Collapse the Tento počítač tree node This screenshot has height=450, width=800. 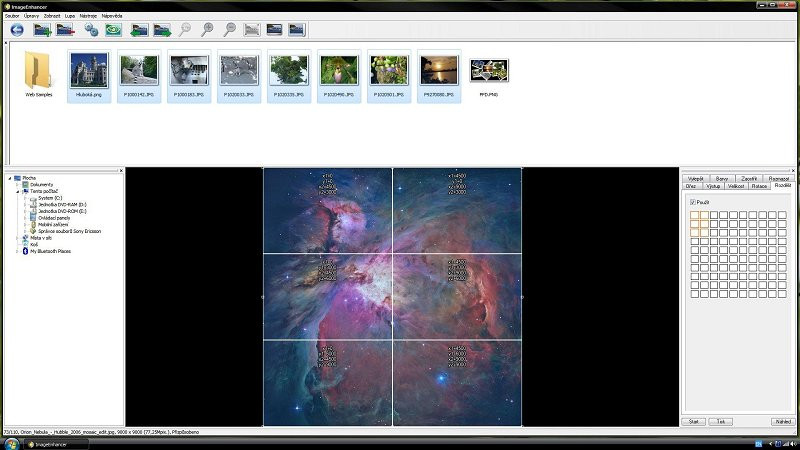[17, 191]
